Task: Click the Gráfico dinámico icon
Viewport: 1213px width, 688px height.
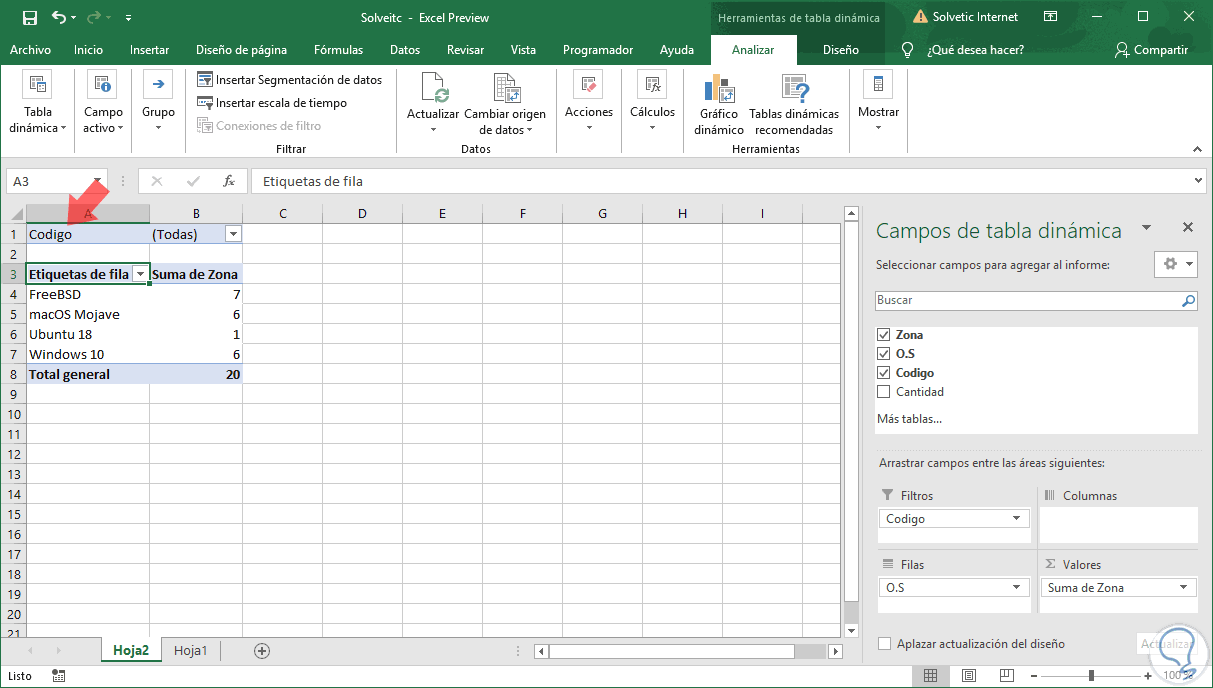Action: (x=719, y=90)
